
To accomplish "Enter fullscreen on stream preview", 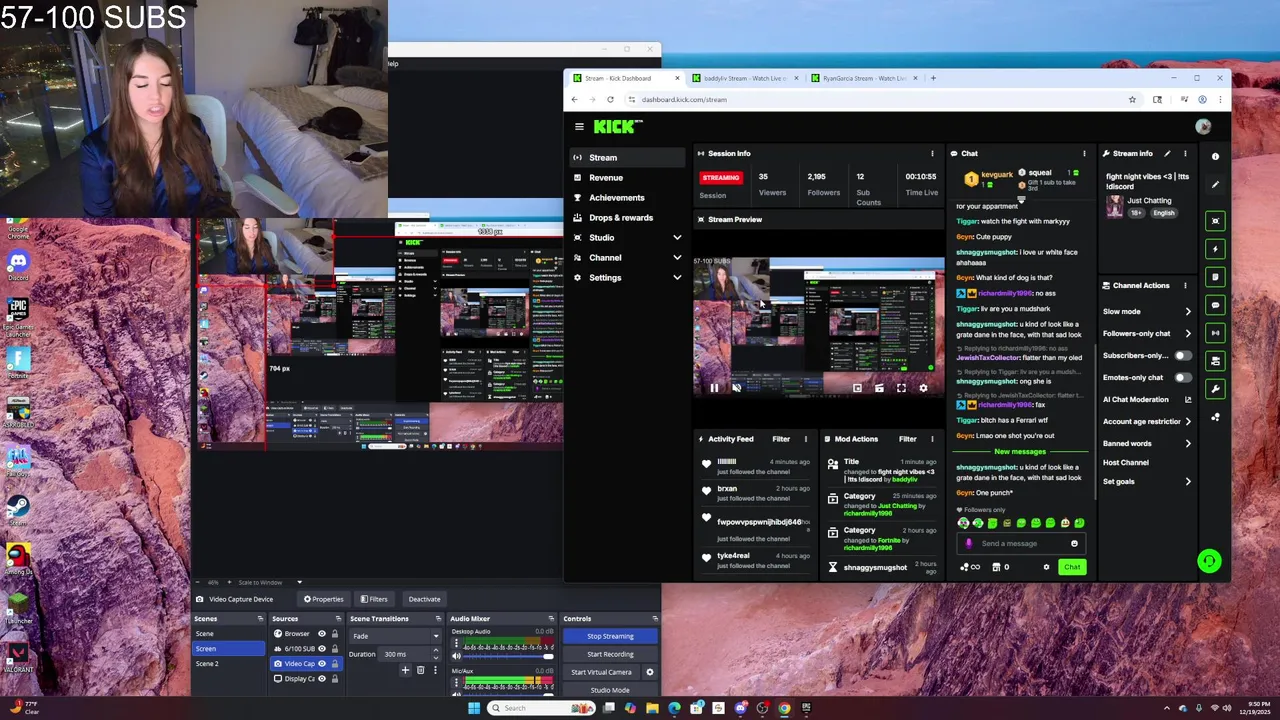I will (901, 388).
